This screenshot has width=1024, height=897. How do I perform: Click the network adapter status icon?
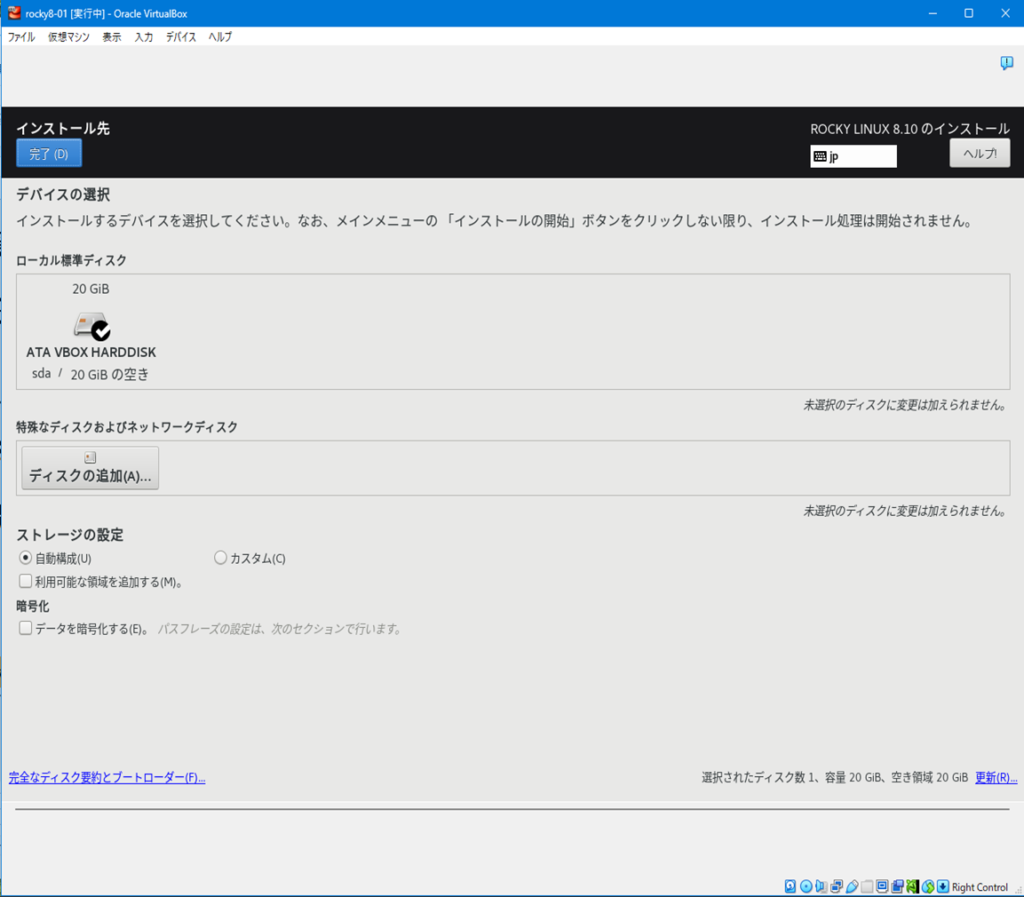tap(836, 886)
